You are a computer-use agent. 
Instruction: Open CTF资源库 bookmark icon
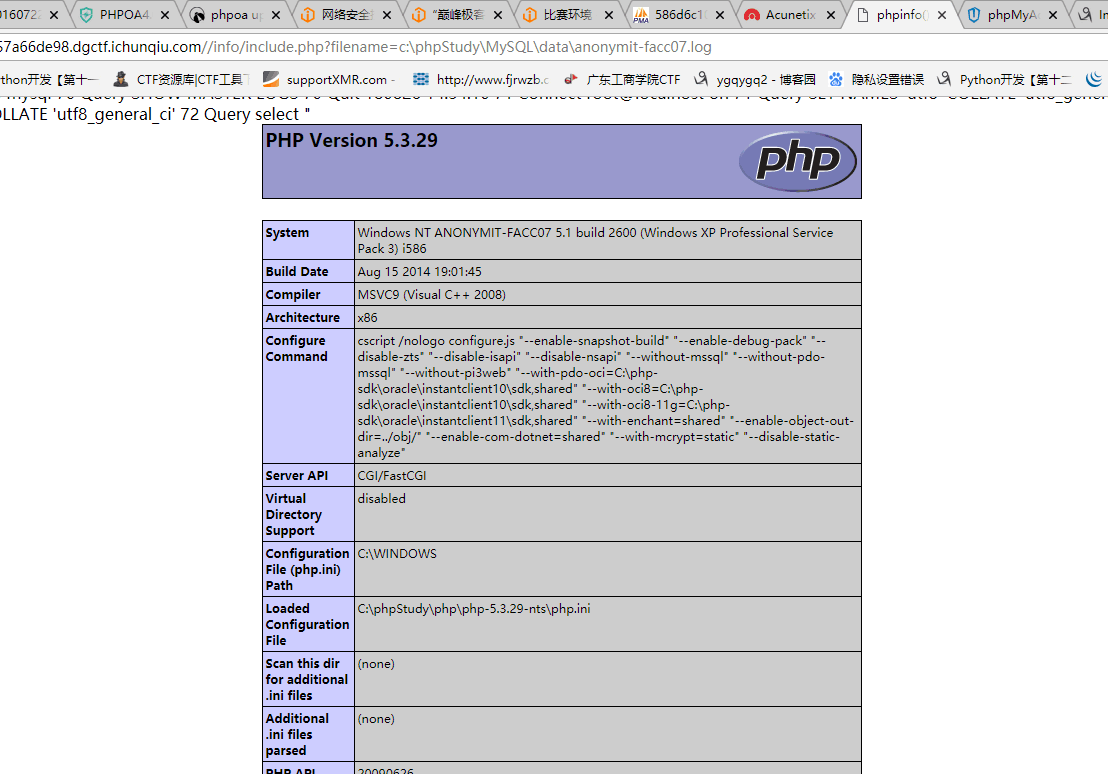point(121,79)
